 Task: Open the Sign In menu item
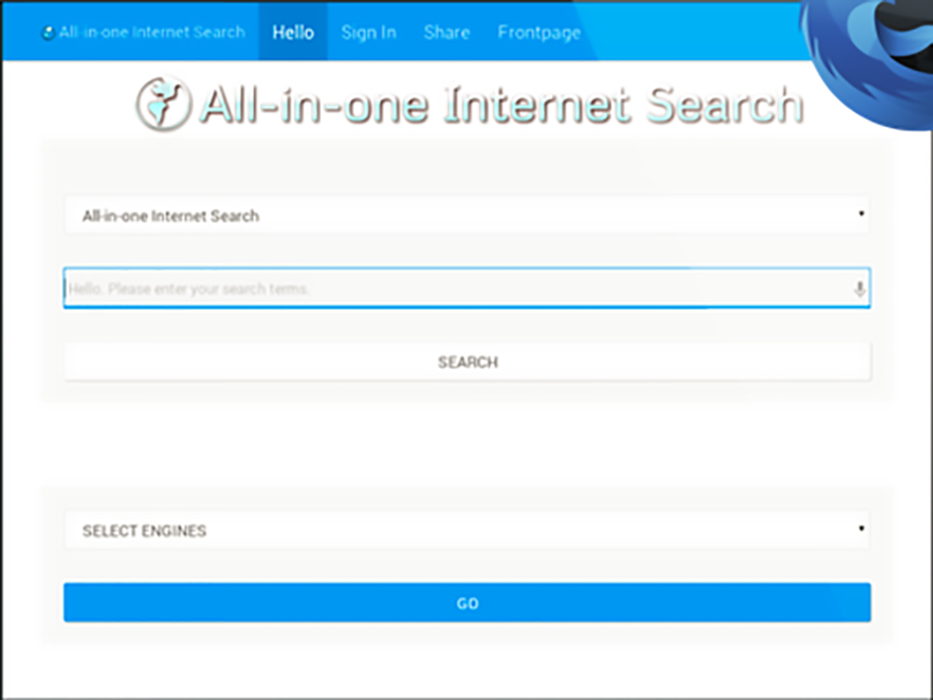coord(368,32)
